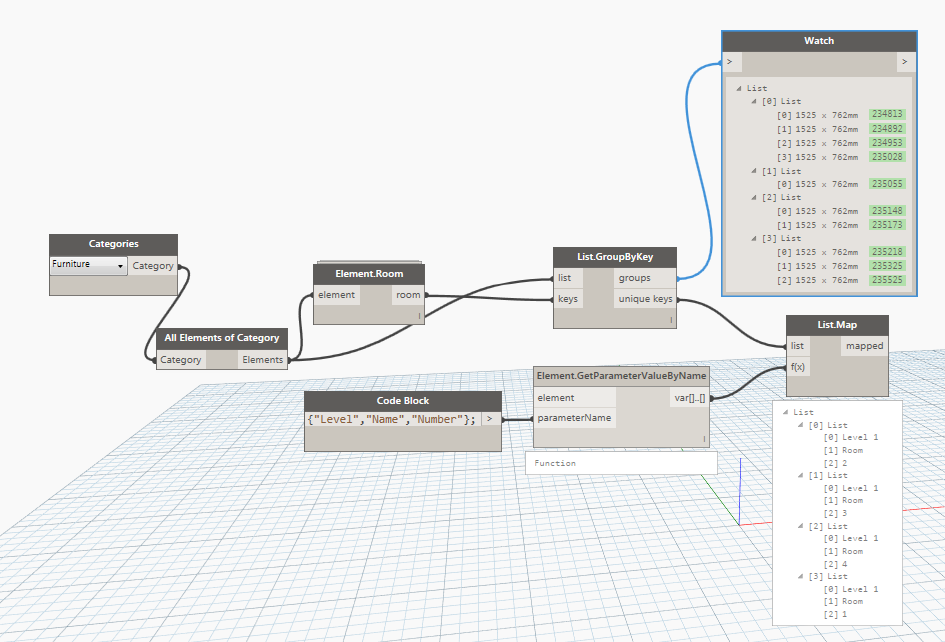Click element ID 235525
Image resolution: width=945 pixels, height=642 pixels.
(887, 280)
